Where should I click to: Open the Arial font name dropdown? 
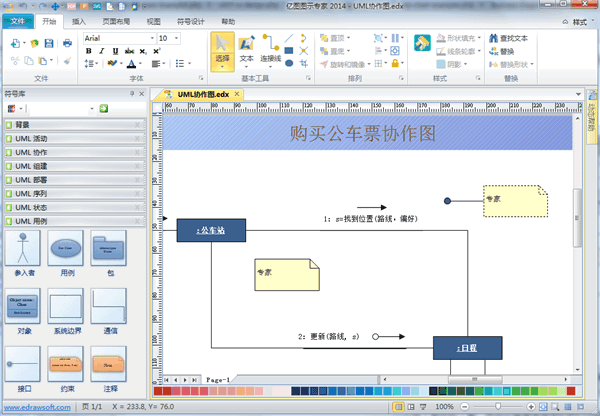point(152,38)
